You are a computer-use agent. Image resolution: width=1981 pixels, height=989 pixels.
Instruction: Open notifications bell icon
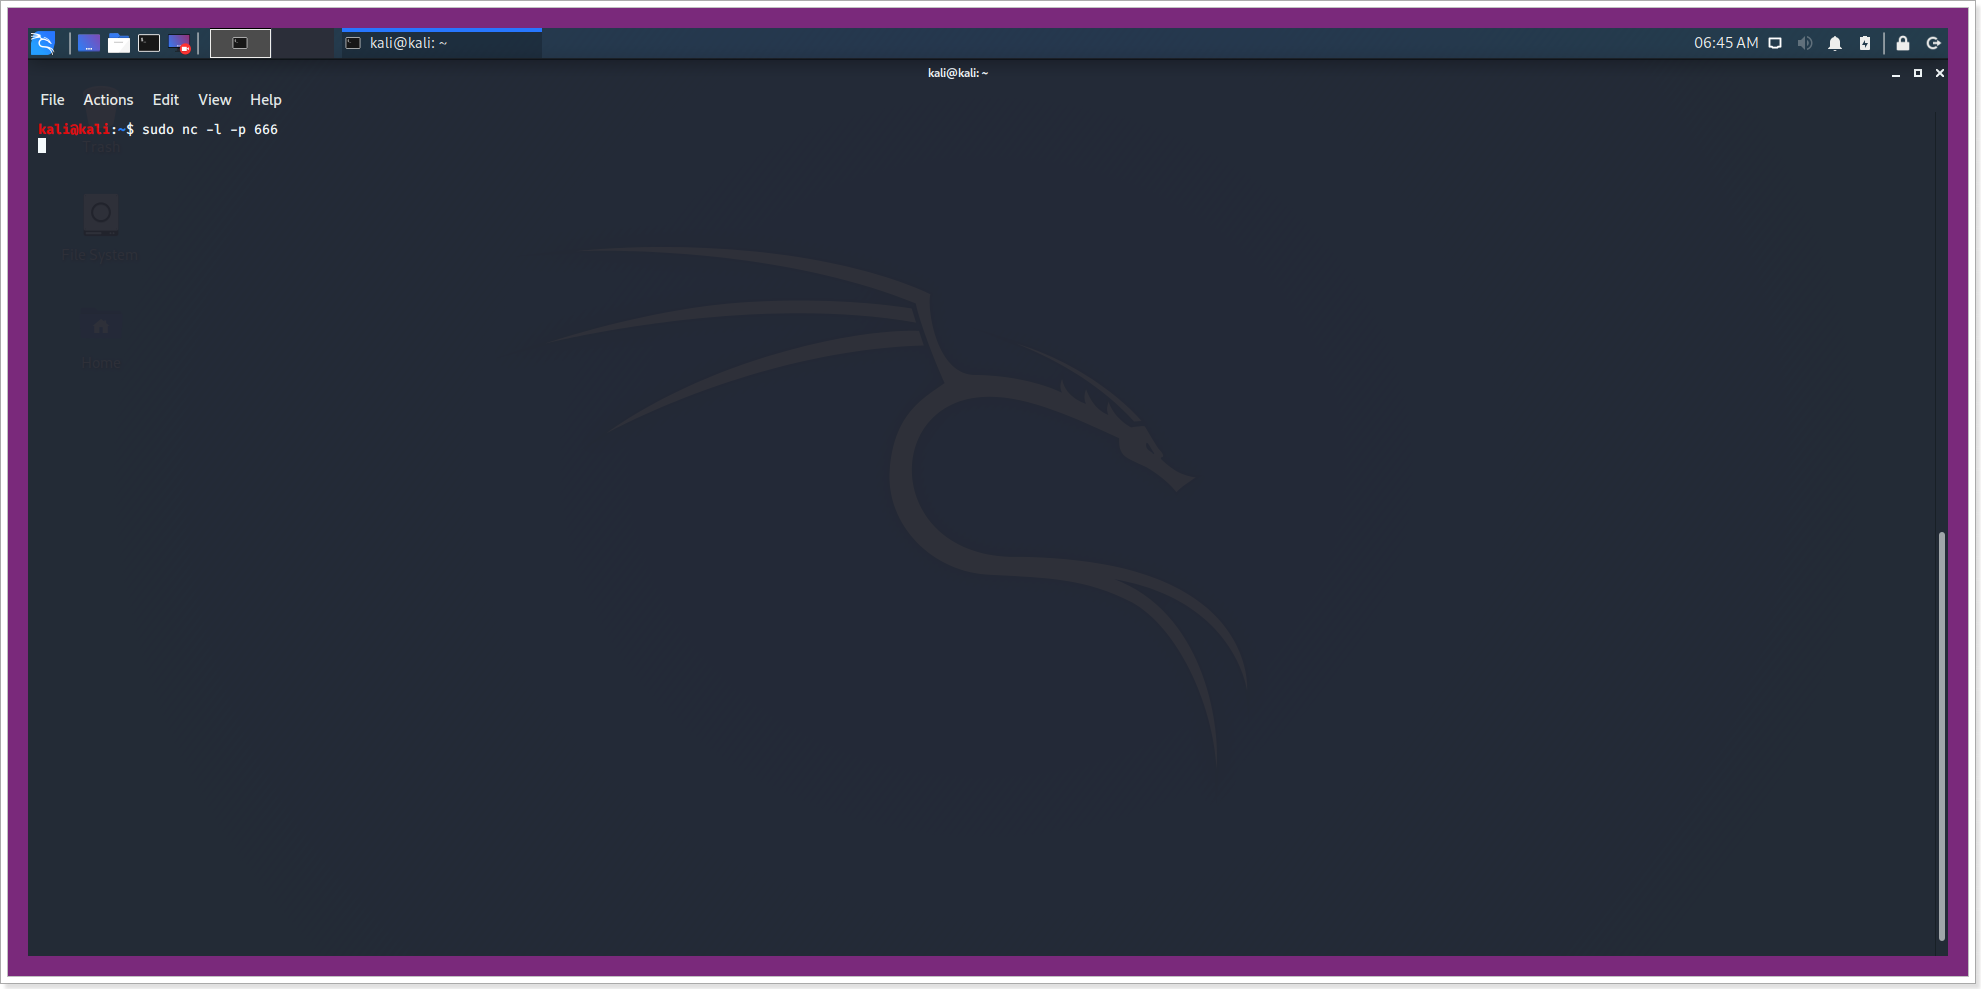(x=1835, y=43)
